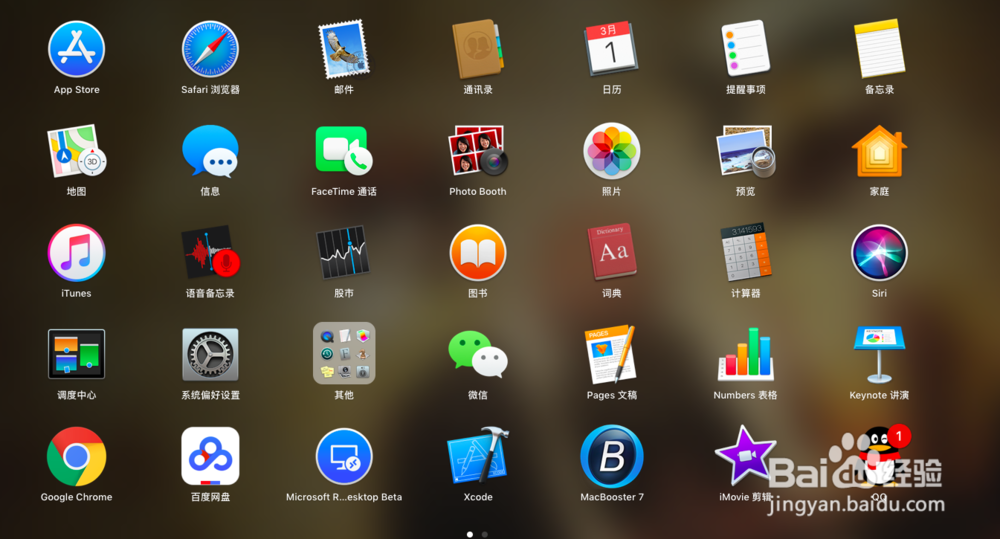The height and width of the screenshot is (539, 1000).
Task: Open 通讯录 Contacts
Action: [x=478, y=50]
